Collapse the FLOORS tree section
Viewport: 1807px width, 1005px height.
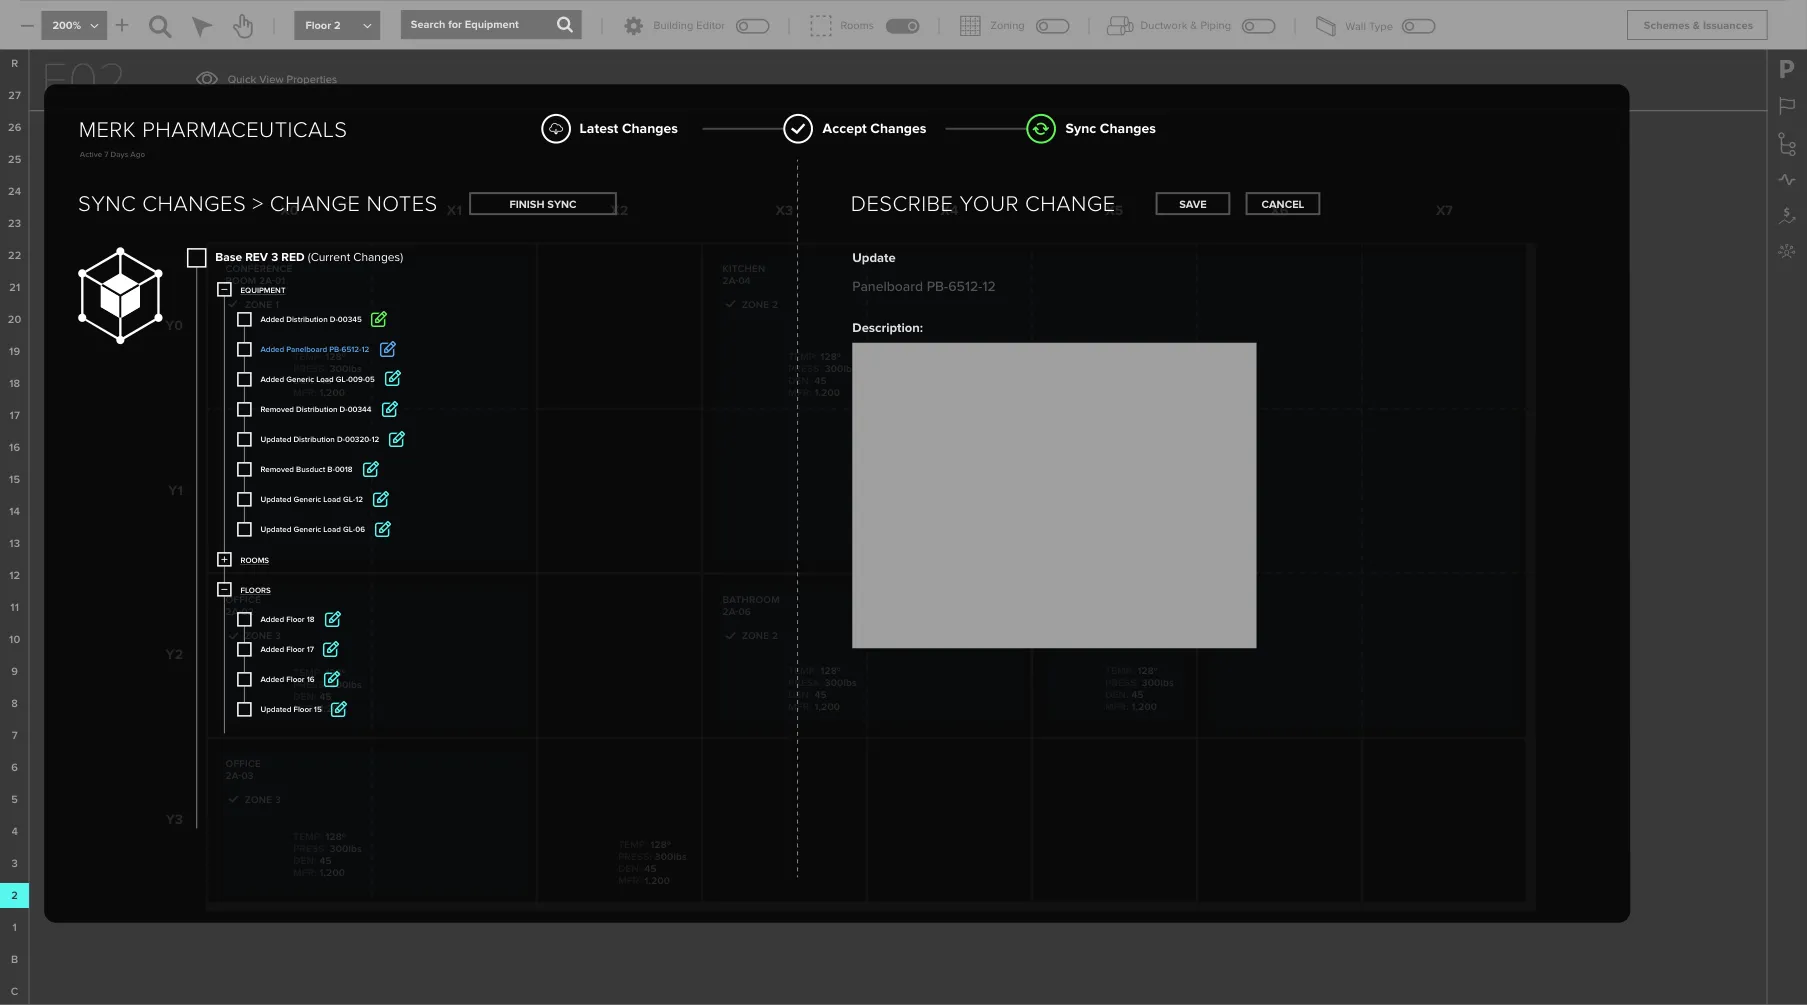(224, 590)
